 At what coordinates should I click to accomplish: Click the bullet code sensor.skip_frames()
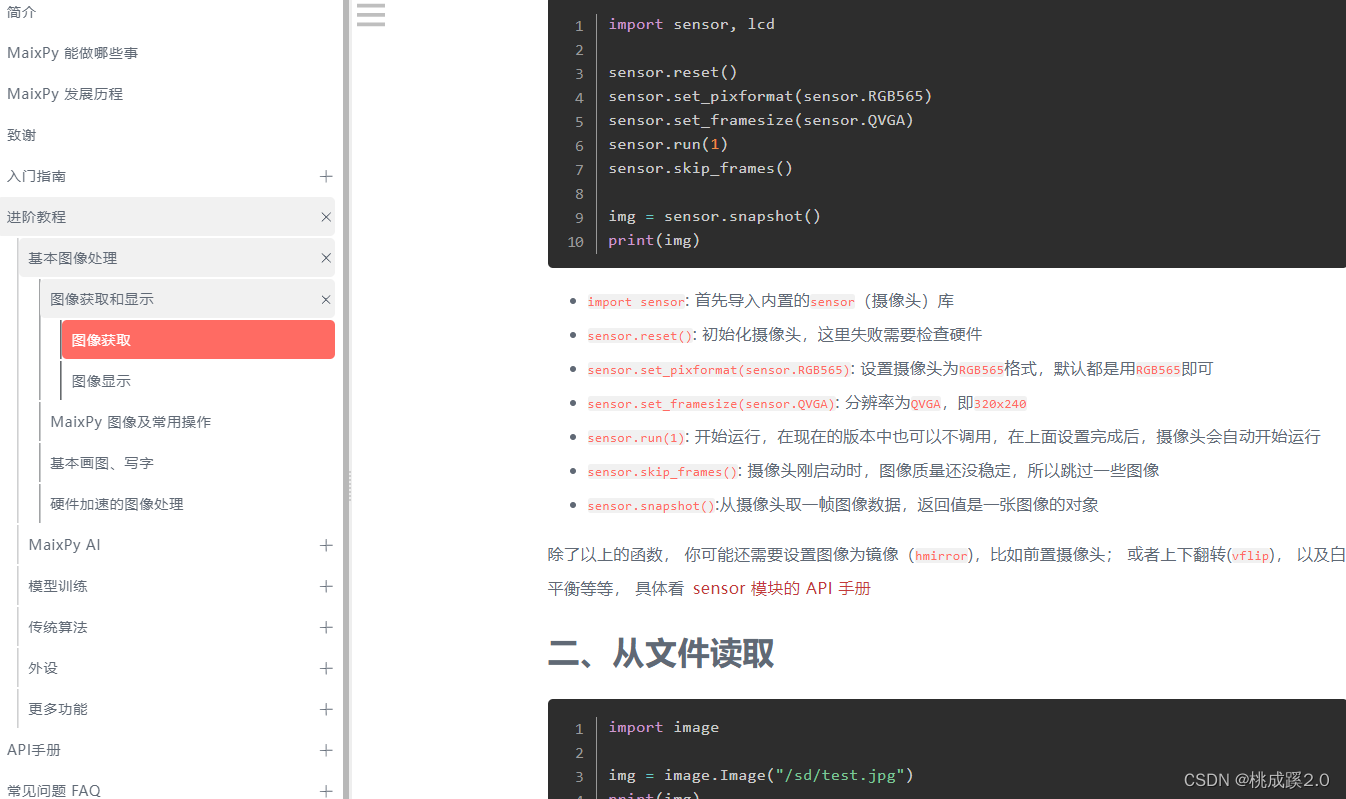(662, 472)
